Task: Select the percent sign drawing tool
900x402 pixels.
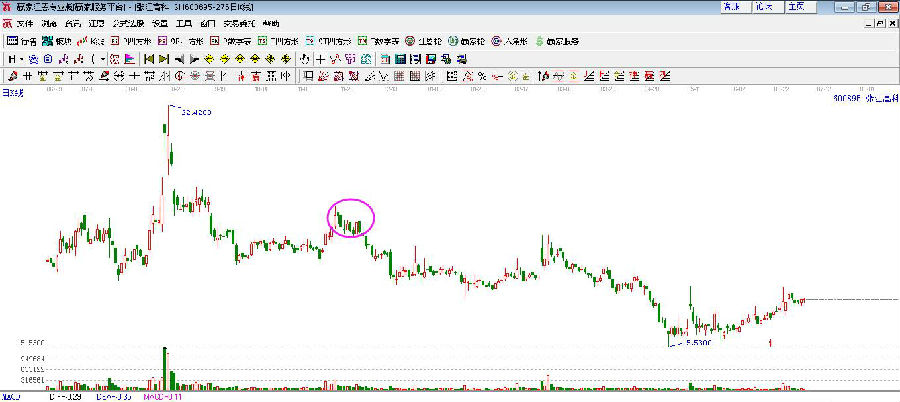Action: [482, 76]
